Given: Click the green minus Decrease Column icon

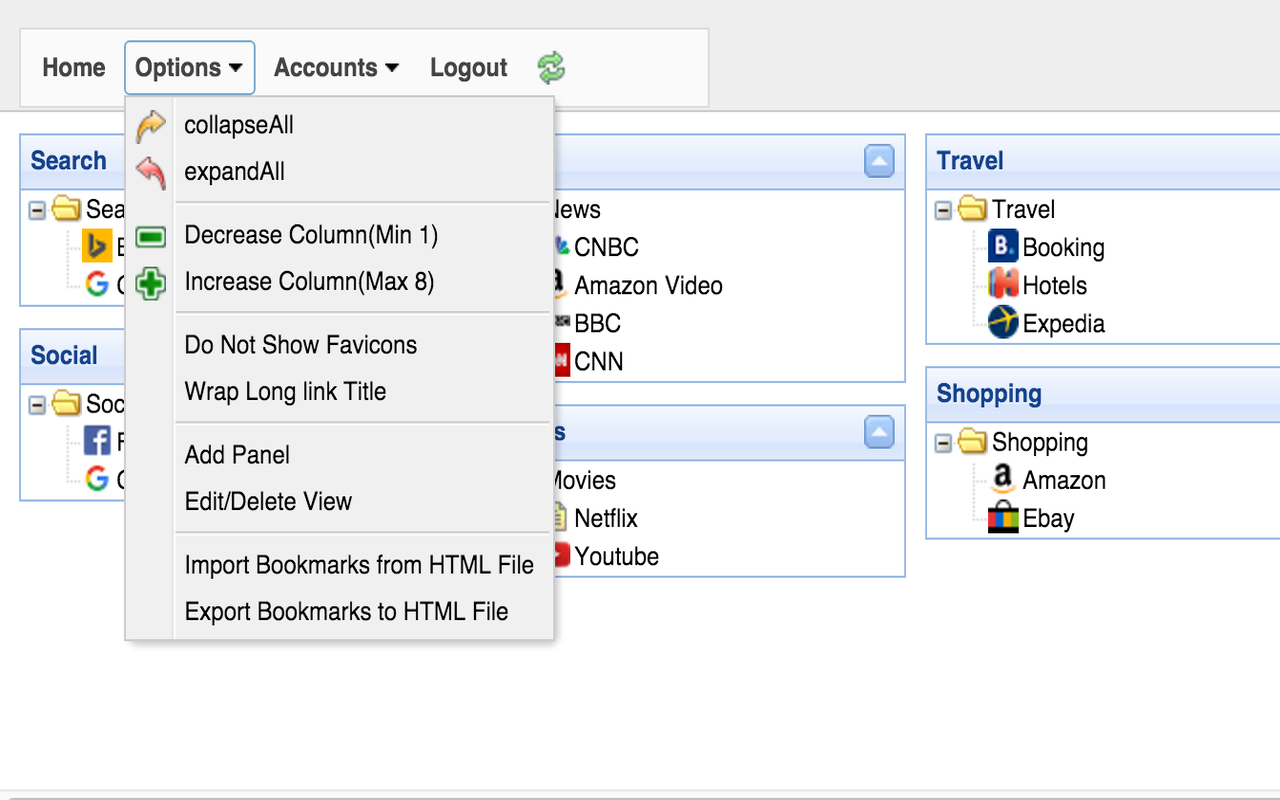Looking at the screenshot, I should [x=150, y=236].
